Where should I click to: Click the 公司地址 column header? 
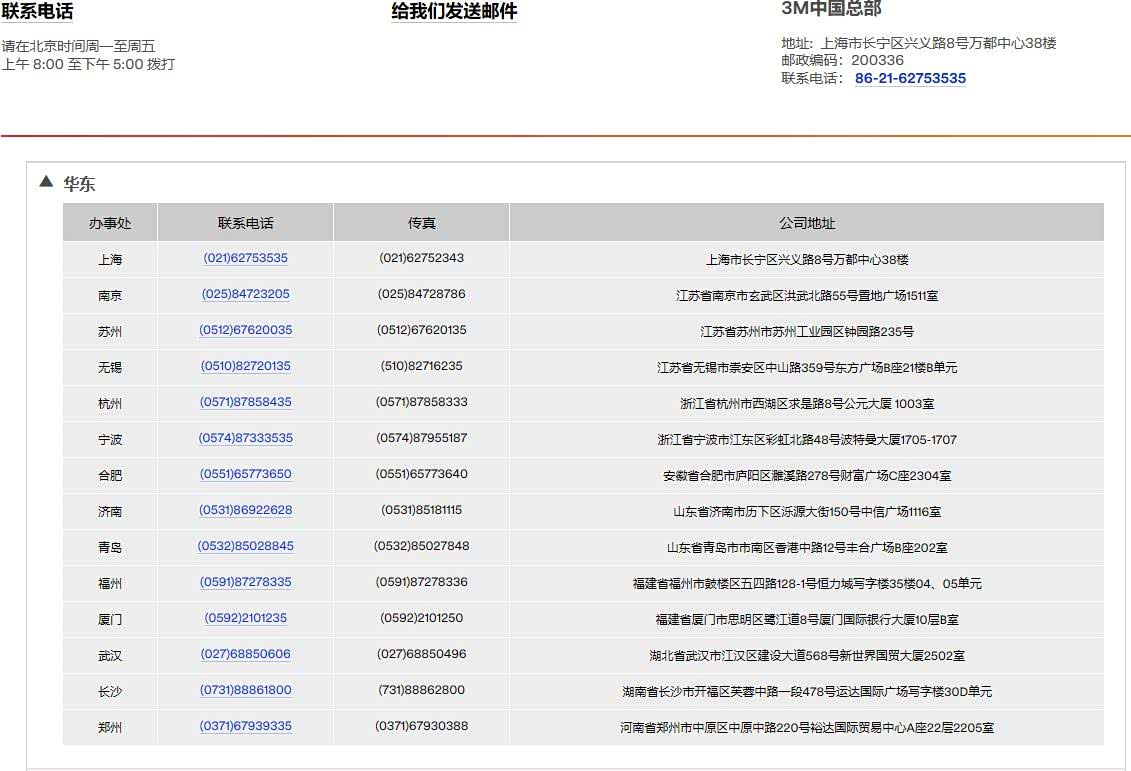[806, 223]
